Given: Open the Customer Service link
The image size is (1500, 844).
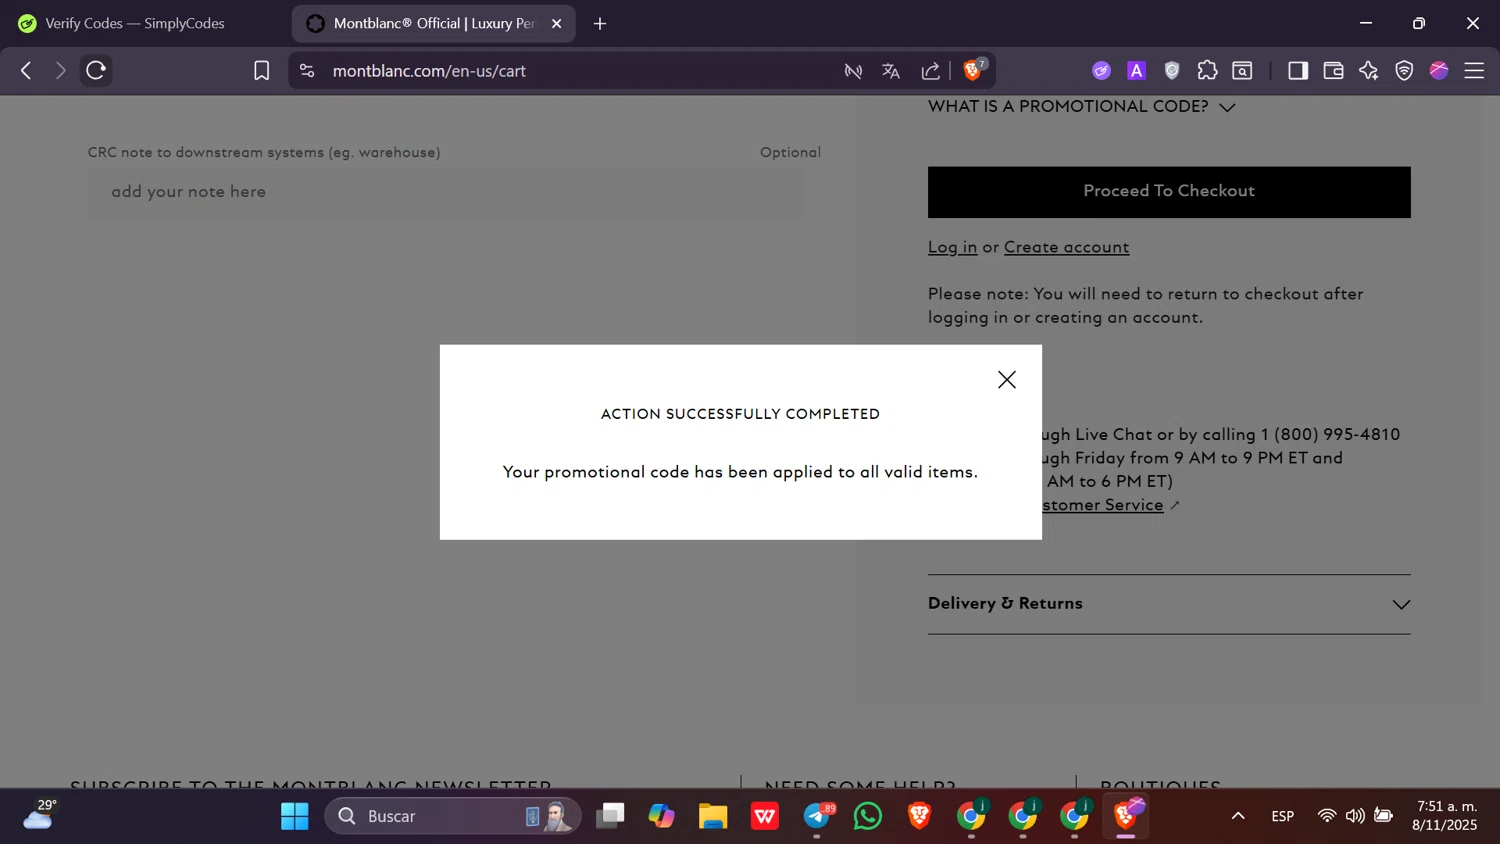Looking at the screenshot, I should [x=1102, y=505].
